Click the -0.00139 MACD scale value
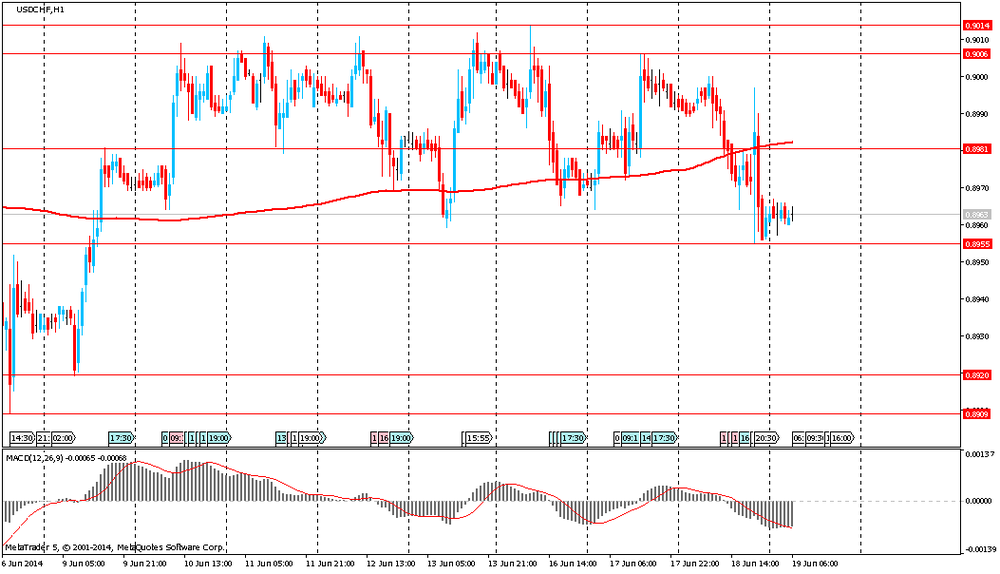The image size is (1000, 574). point(979,549)
